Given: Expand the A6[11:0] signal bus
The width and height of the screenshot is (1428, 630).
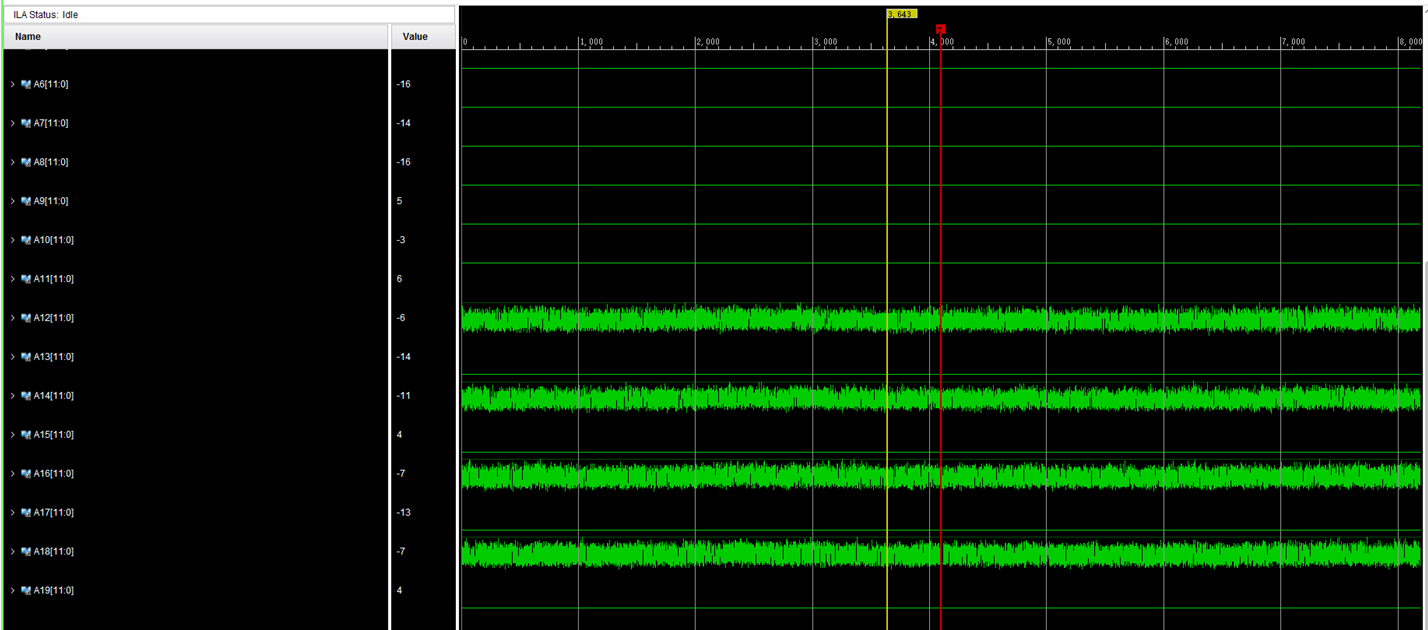Looking at the screenshot, I should pos(13,85).
